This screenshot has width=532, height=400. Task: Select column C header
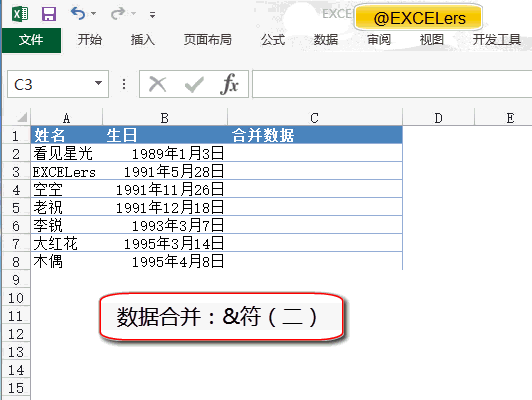click(315, 118)
